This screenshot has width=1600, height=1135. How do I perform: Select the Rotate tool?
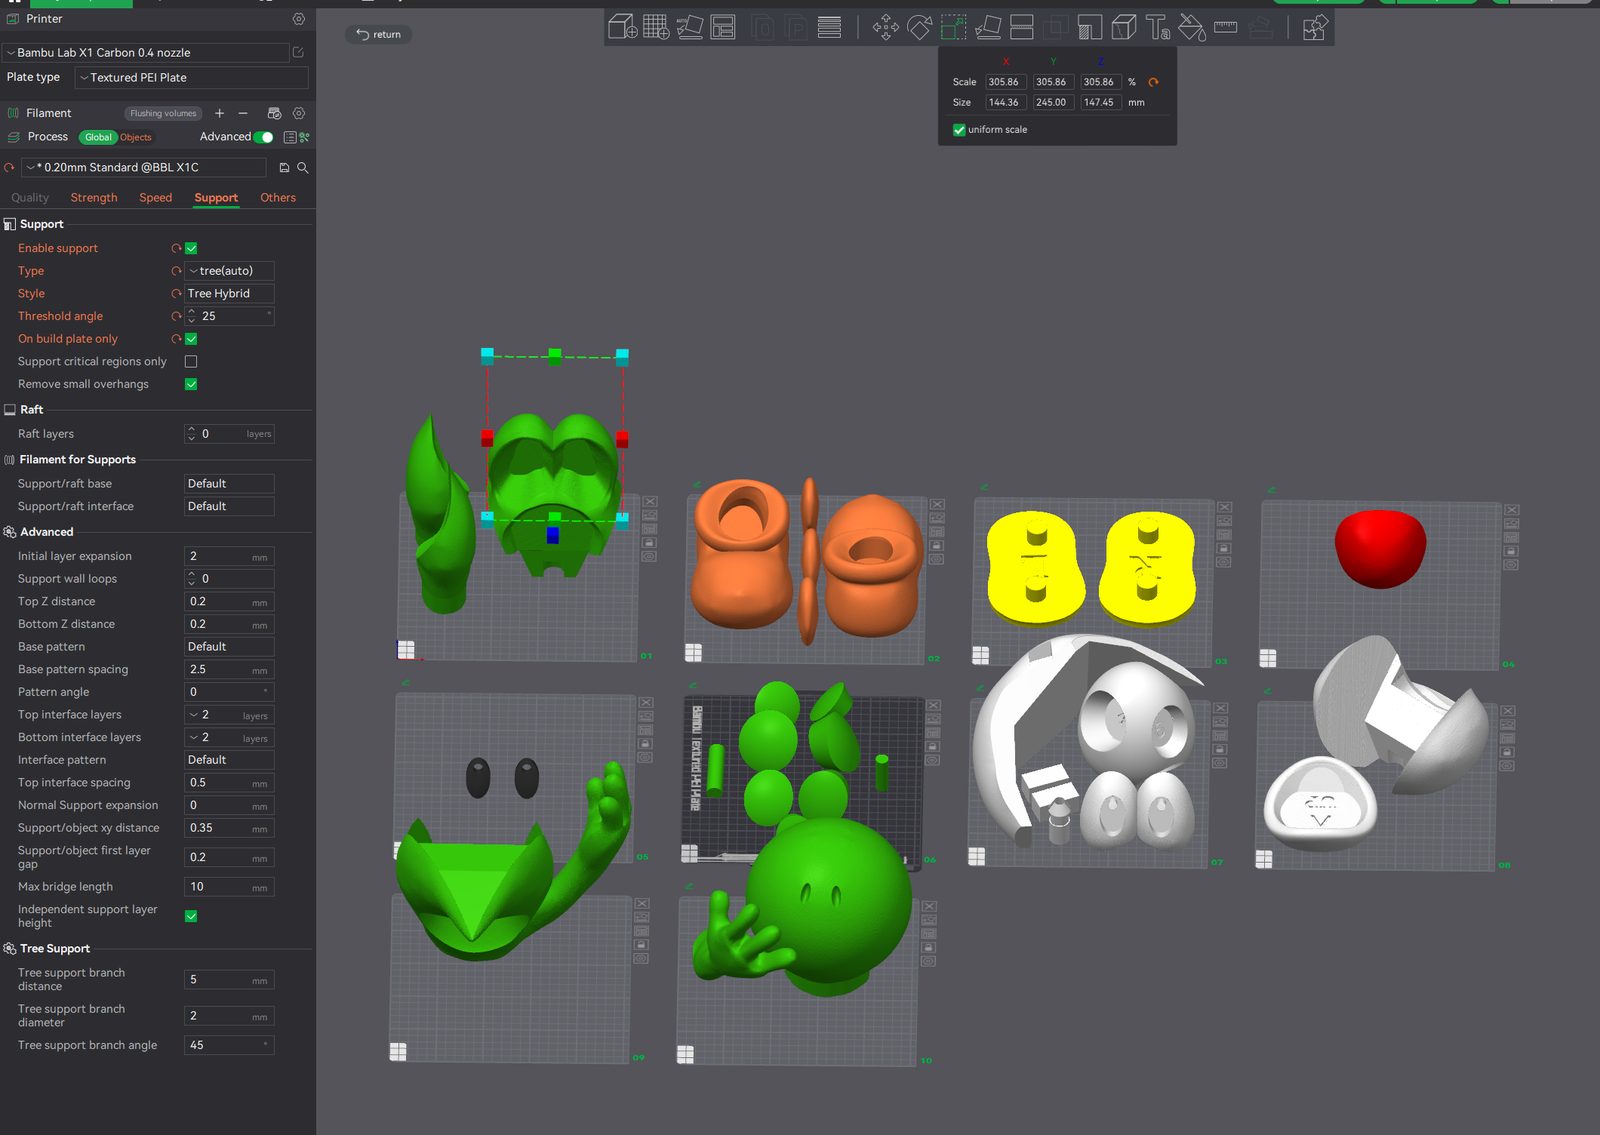[919, 27]
